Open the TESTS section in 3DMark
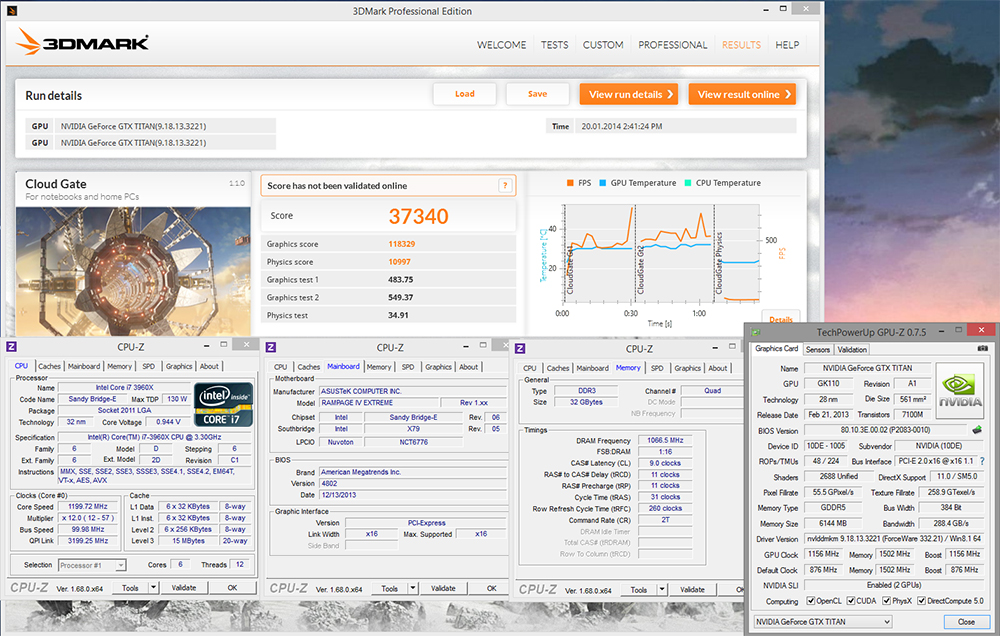This screenshot has width=1000, height=636. [554, 45]
